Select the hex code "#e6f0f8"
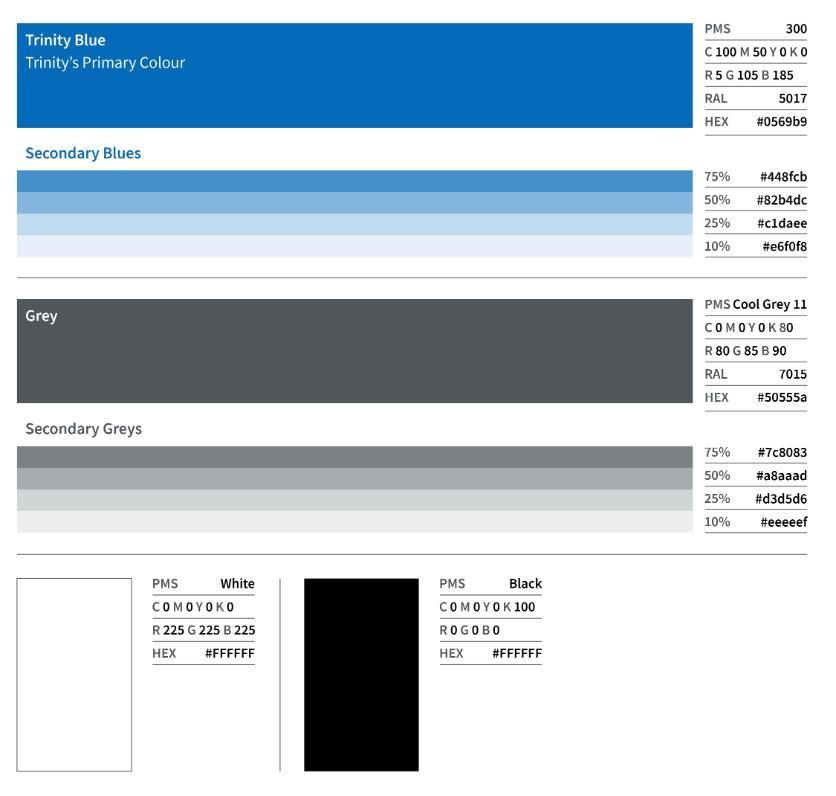 [784, 246]
